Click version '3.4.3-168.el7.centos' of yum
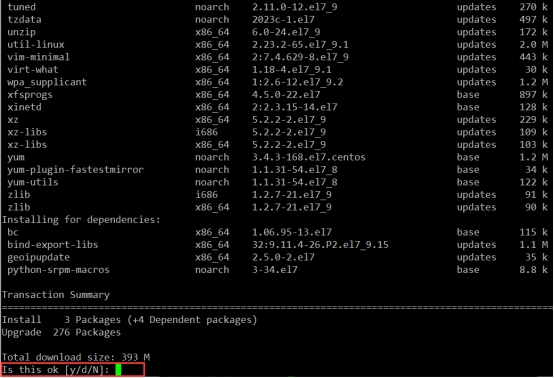This screenshot has height=378, width=554. (x=309, y=157)
